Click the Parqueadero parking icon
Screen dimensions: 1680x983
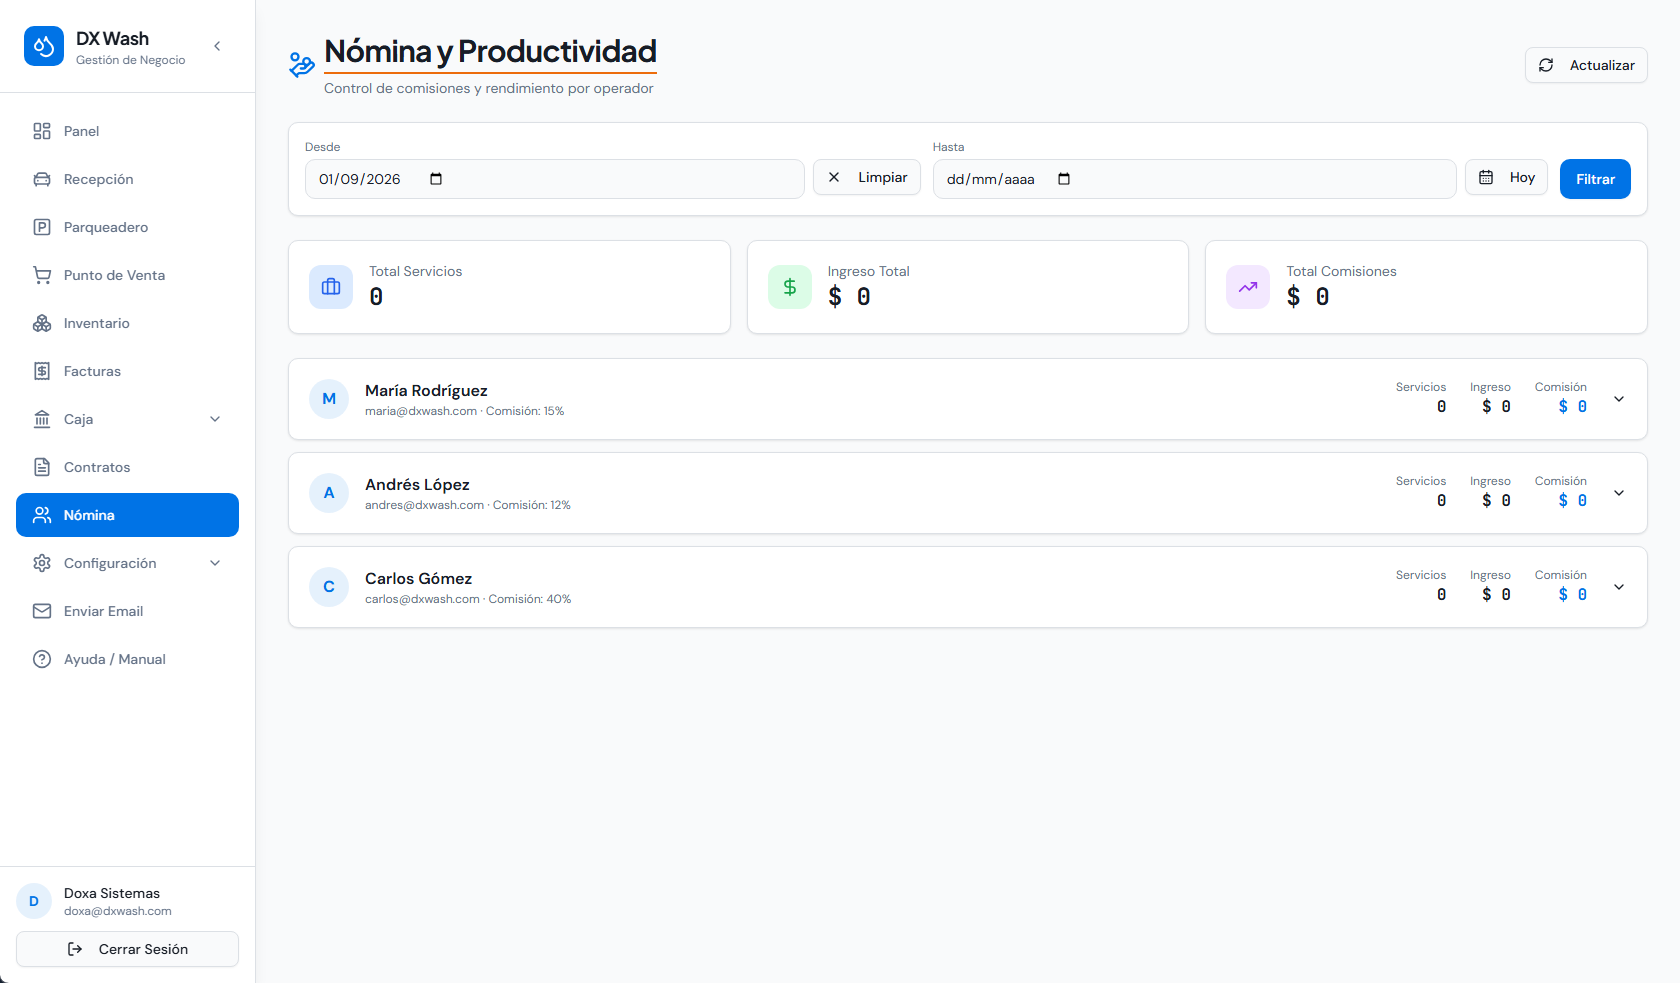pyautogui.click(x=42, y=227)
